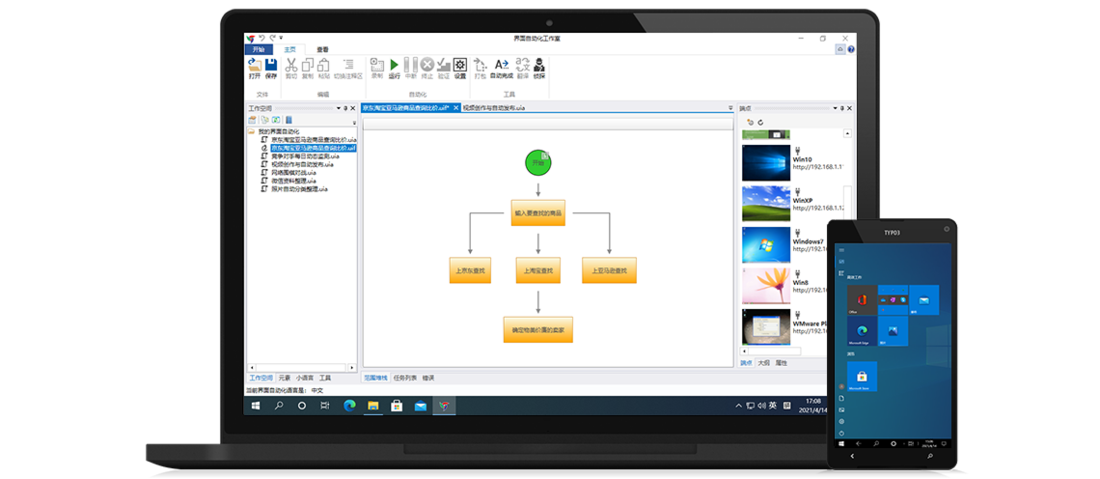
Task: Switch to the 主页 ribbon tab
Action: tap(290, 49)
